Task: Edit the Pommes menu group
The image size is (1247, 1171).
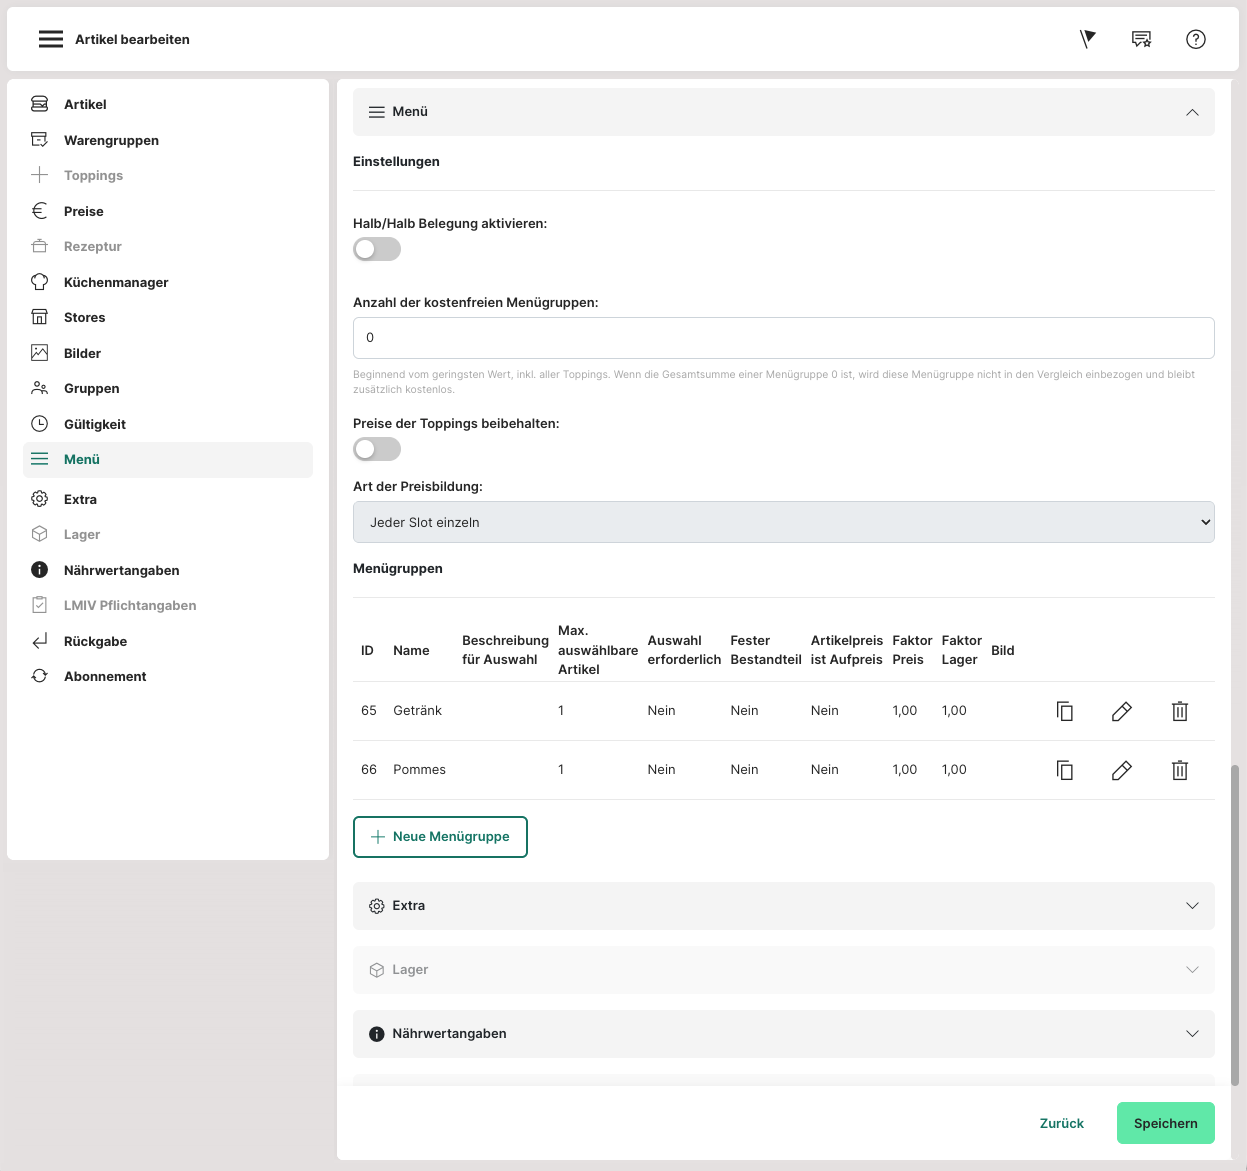Action: coord(1122,770)
